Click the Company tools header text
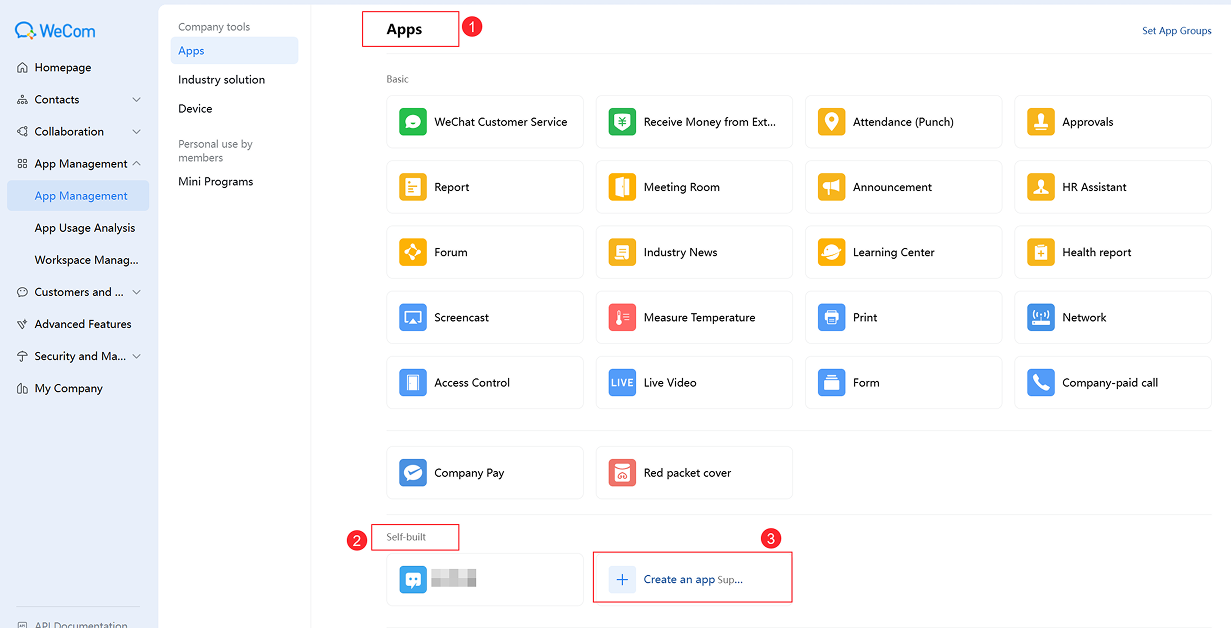The width and height of the screenshot is (1231, 628). (214, 27)
